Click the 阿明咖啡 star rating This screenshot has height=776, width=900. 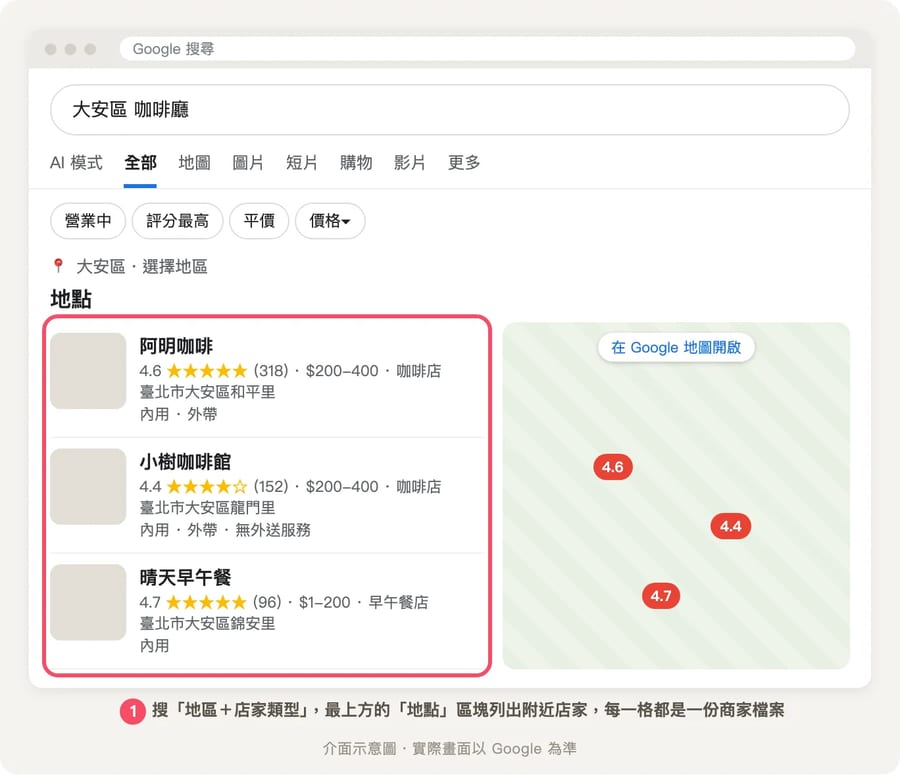(207, 371)
